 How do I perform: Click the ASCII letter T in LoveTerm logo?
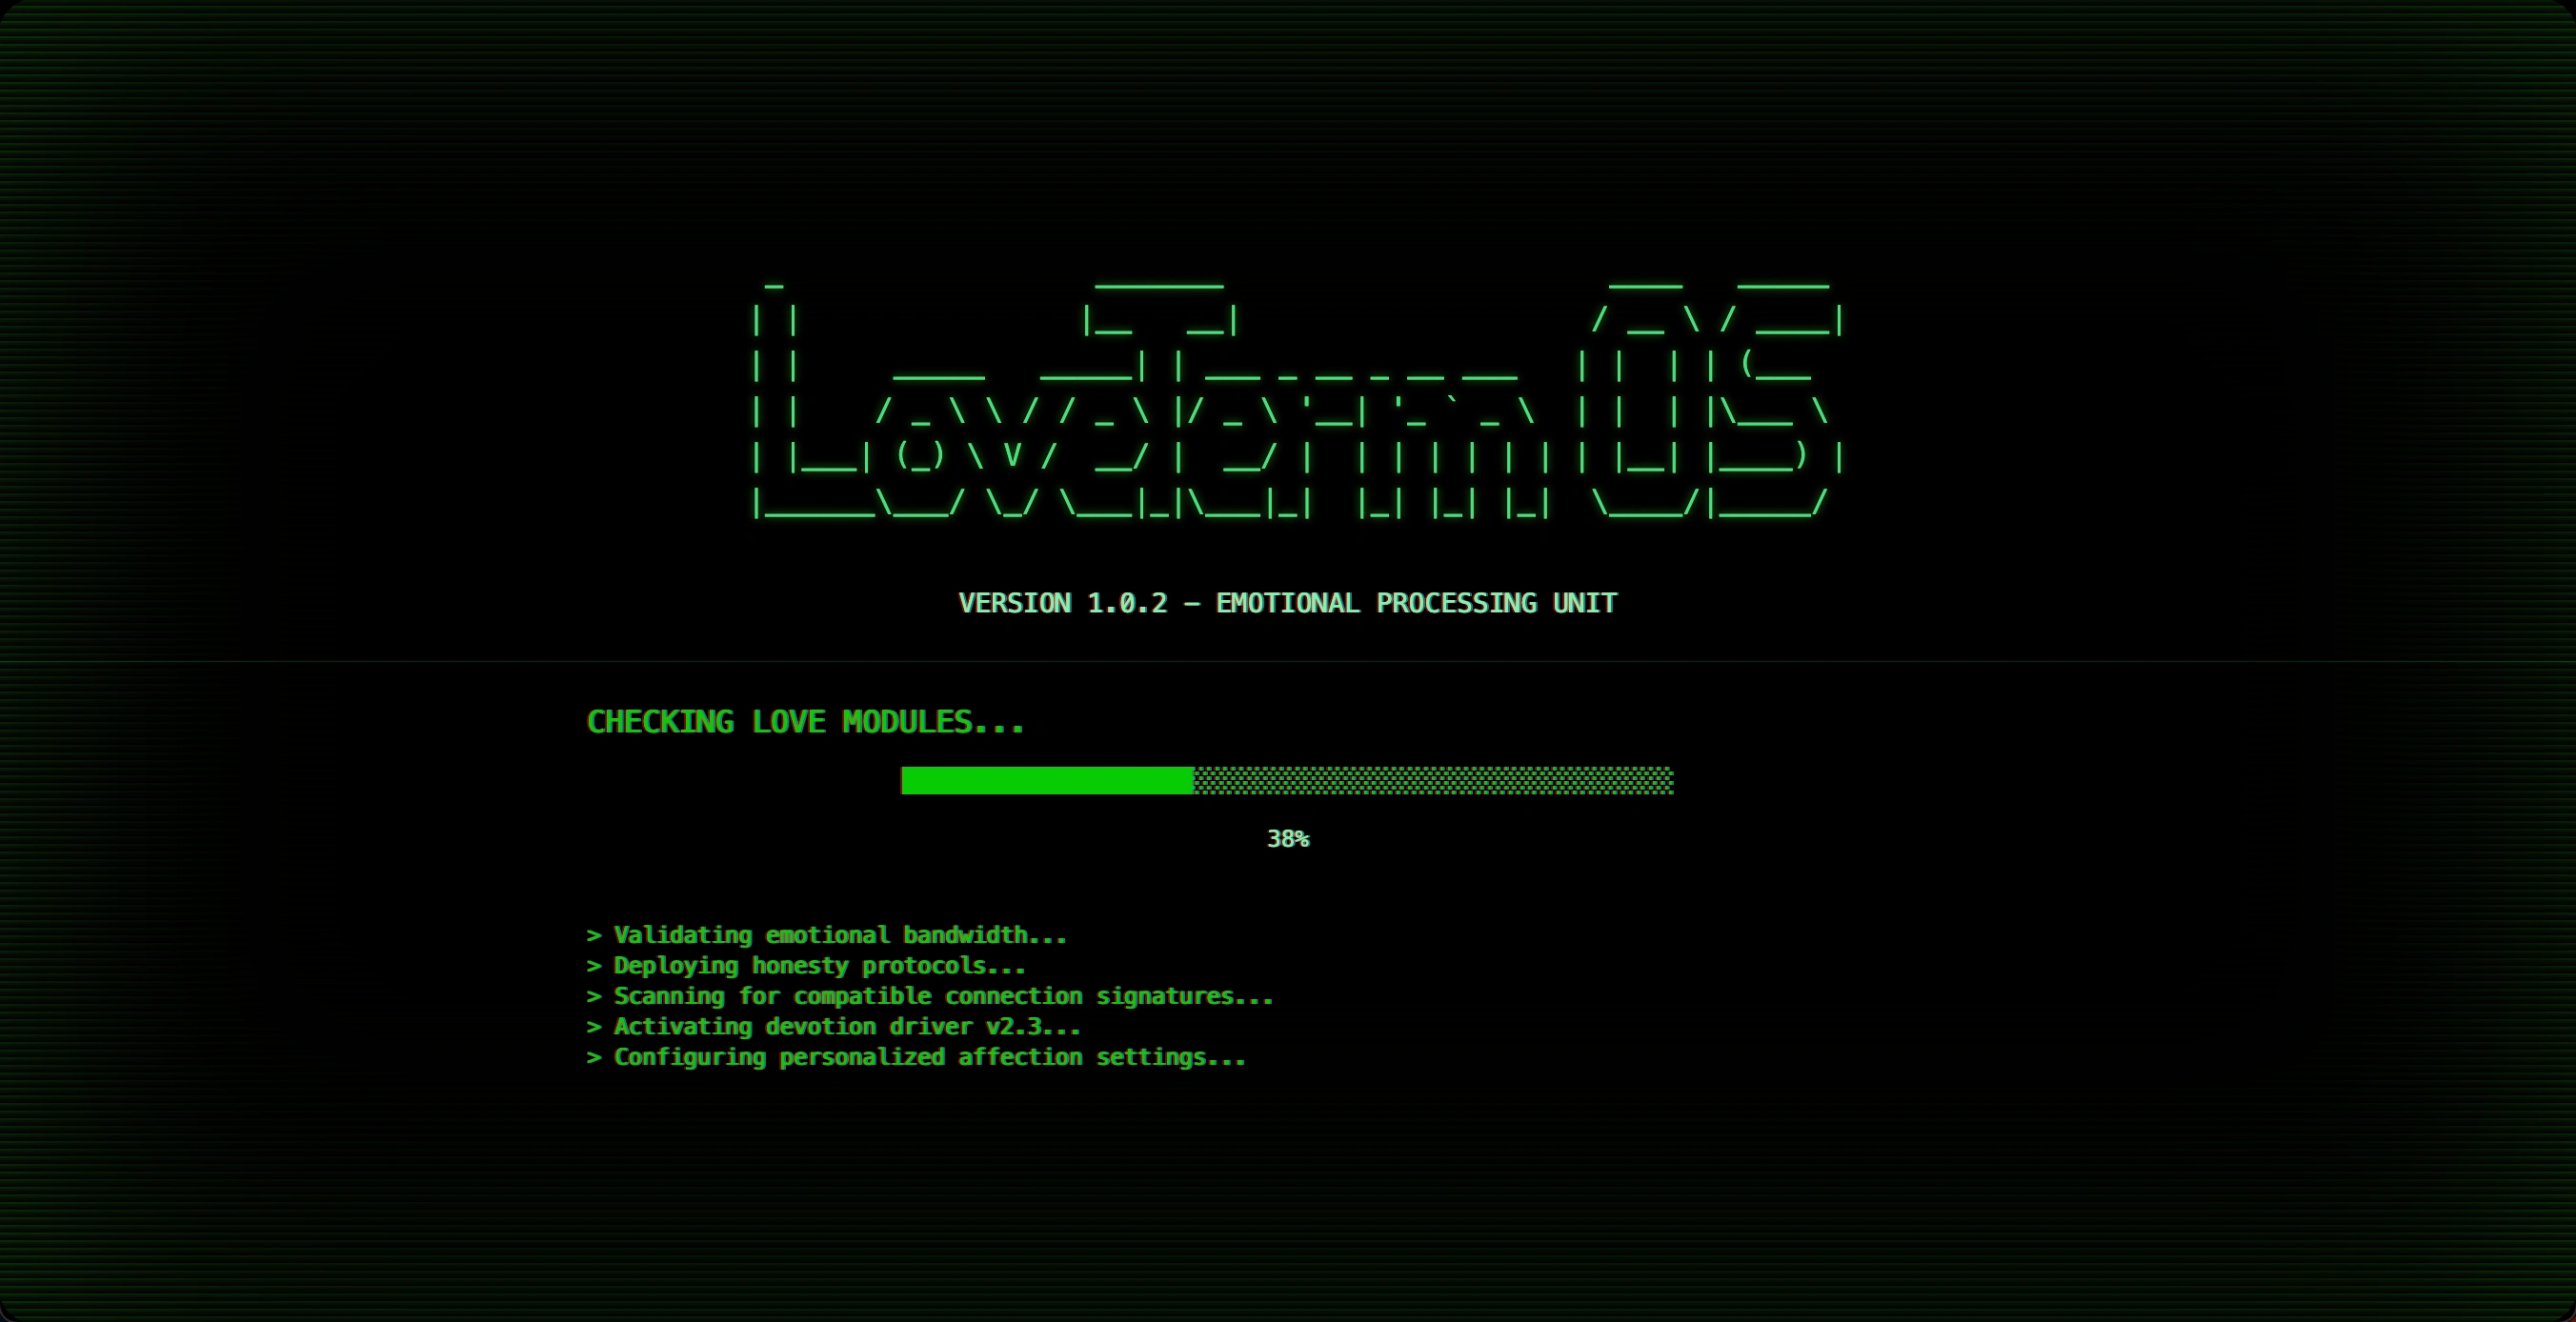click(x=1160, y=400)
